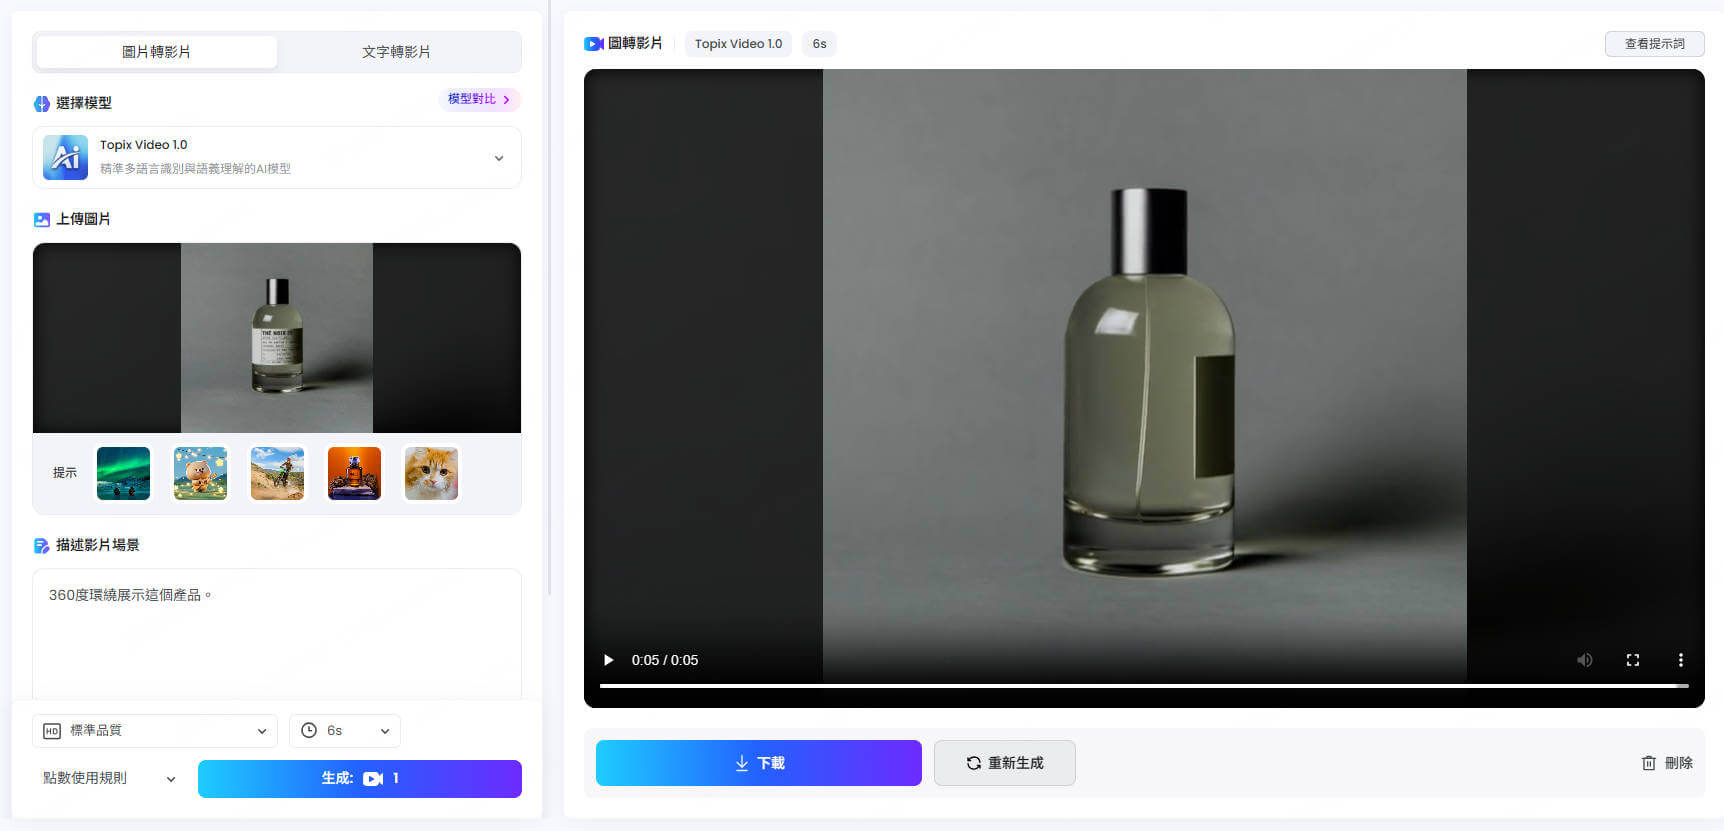Viewport: 1724px width, 831px height.
Task: Mute the video volume speaker icon
Action: click(x=1584, y=660)
